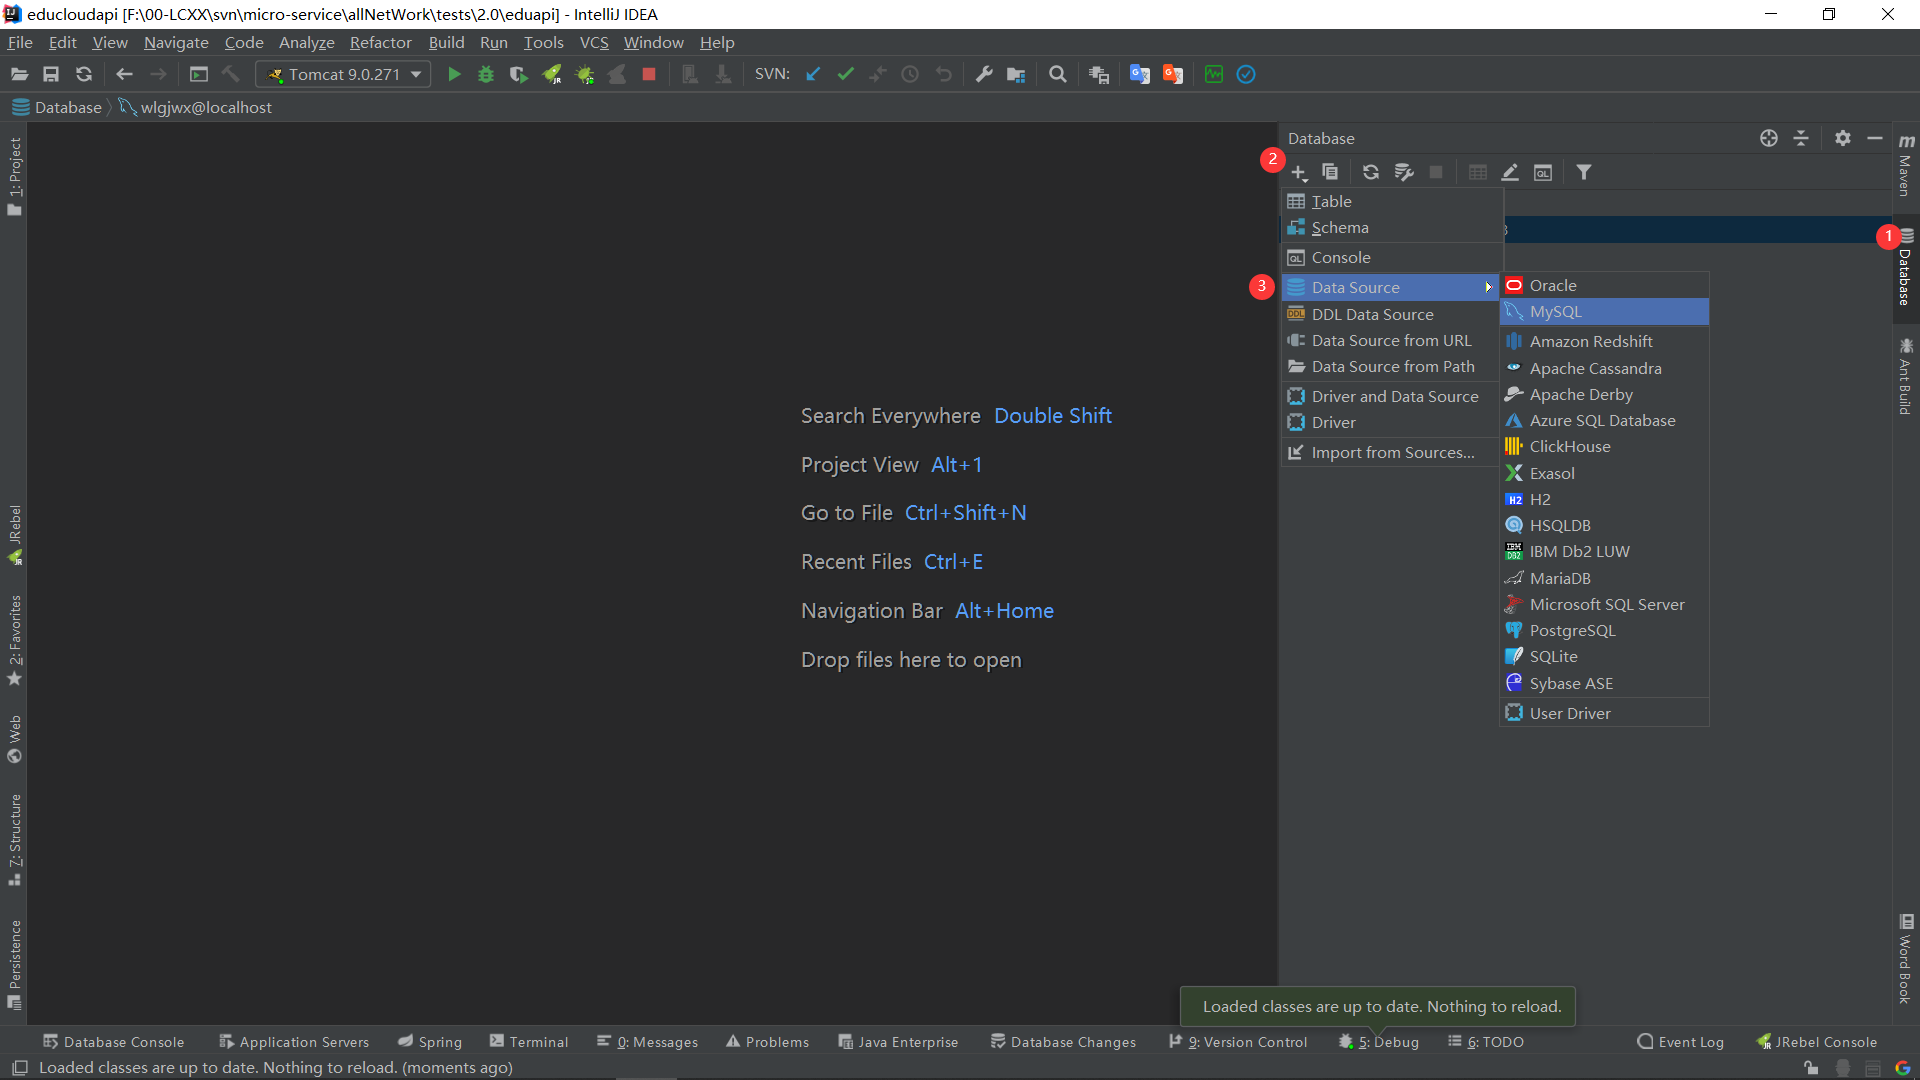This screenshot has width=1920, height=1080.
Task: Click Duplicate icon in Database toolbar
Action: pyautogui.click(x=1330, y=172)
